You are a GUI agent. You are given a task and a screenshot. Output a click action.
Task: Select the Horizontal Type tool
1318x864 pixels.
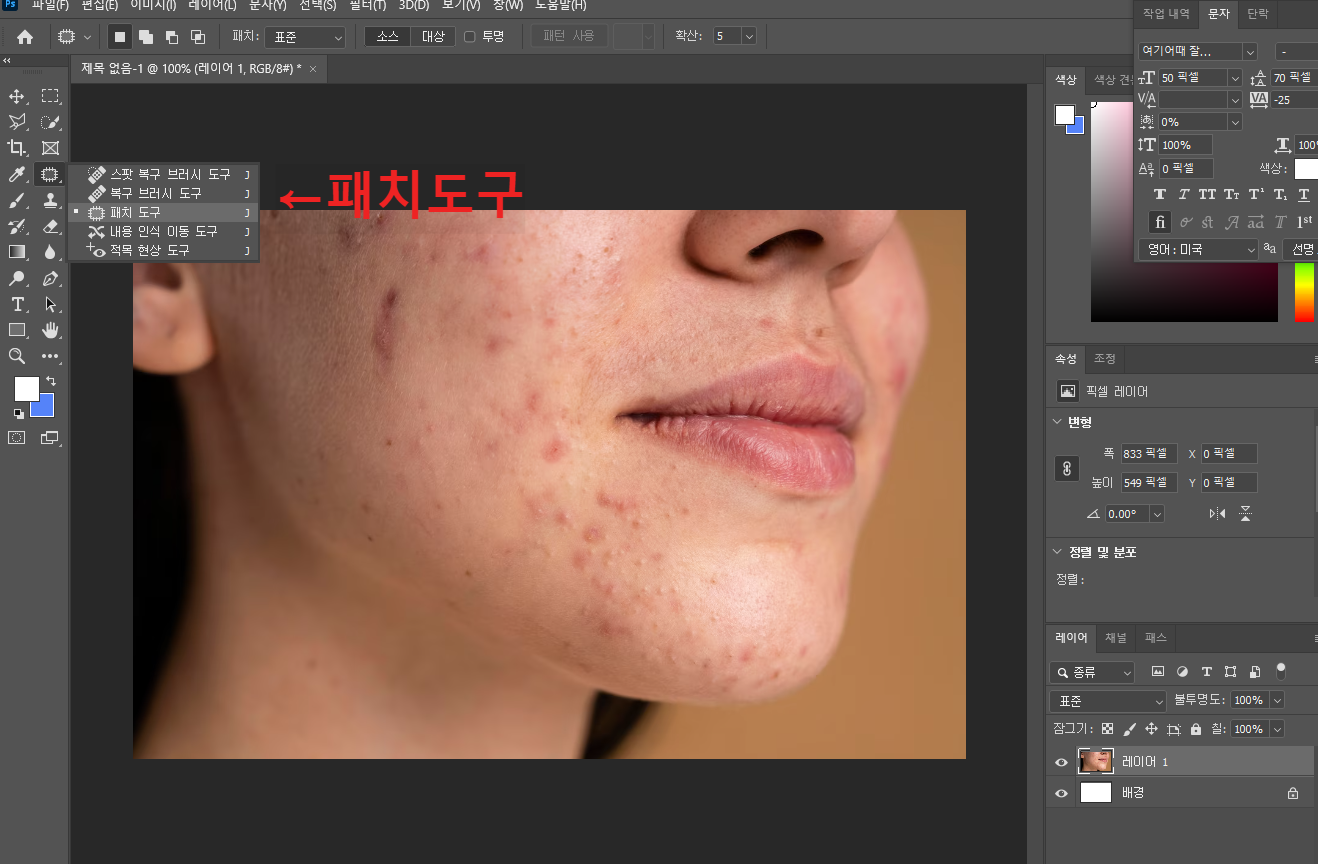click(17, 304)
